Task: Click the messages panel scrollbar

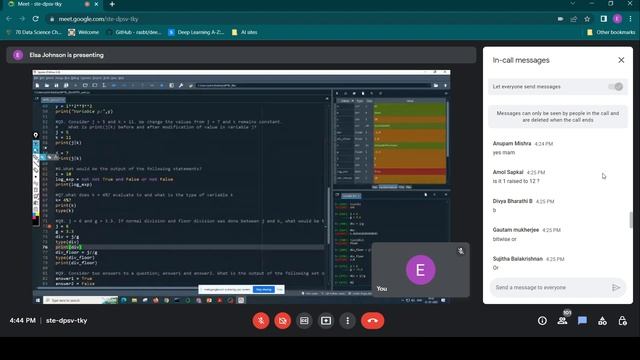Action: click(631, 220)
